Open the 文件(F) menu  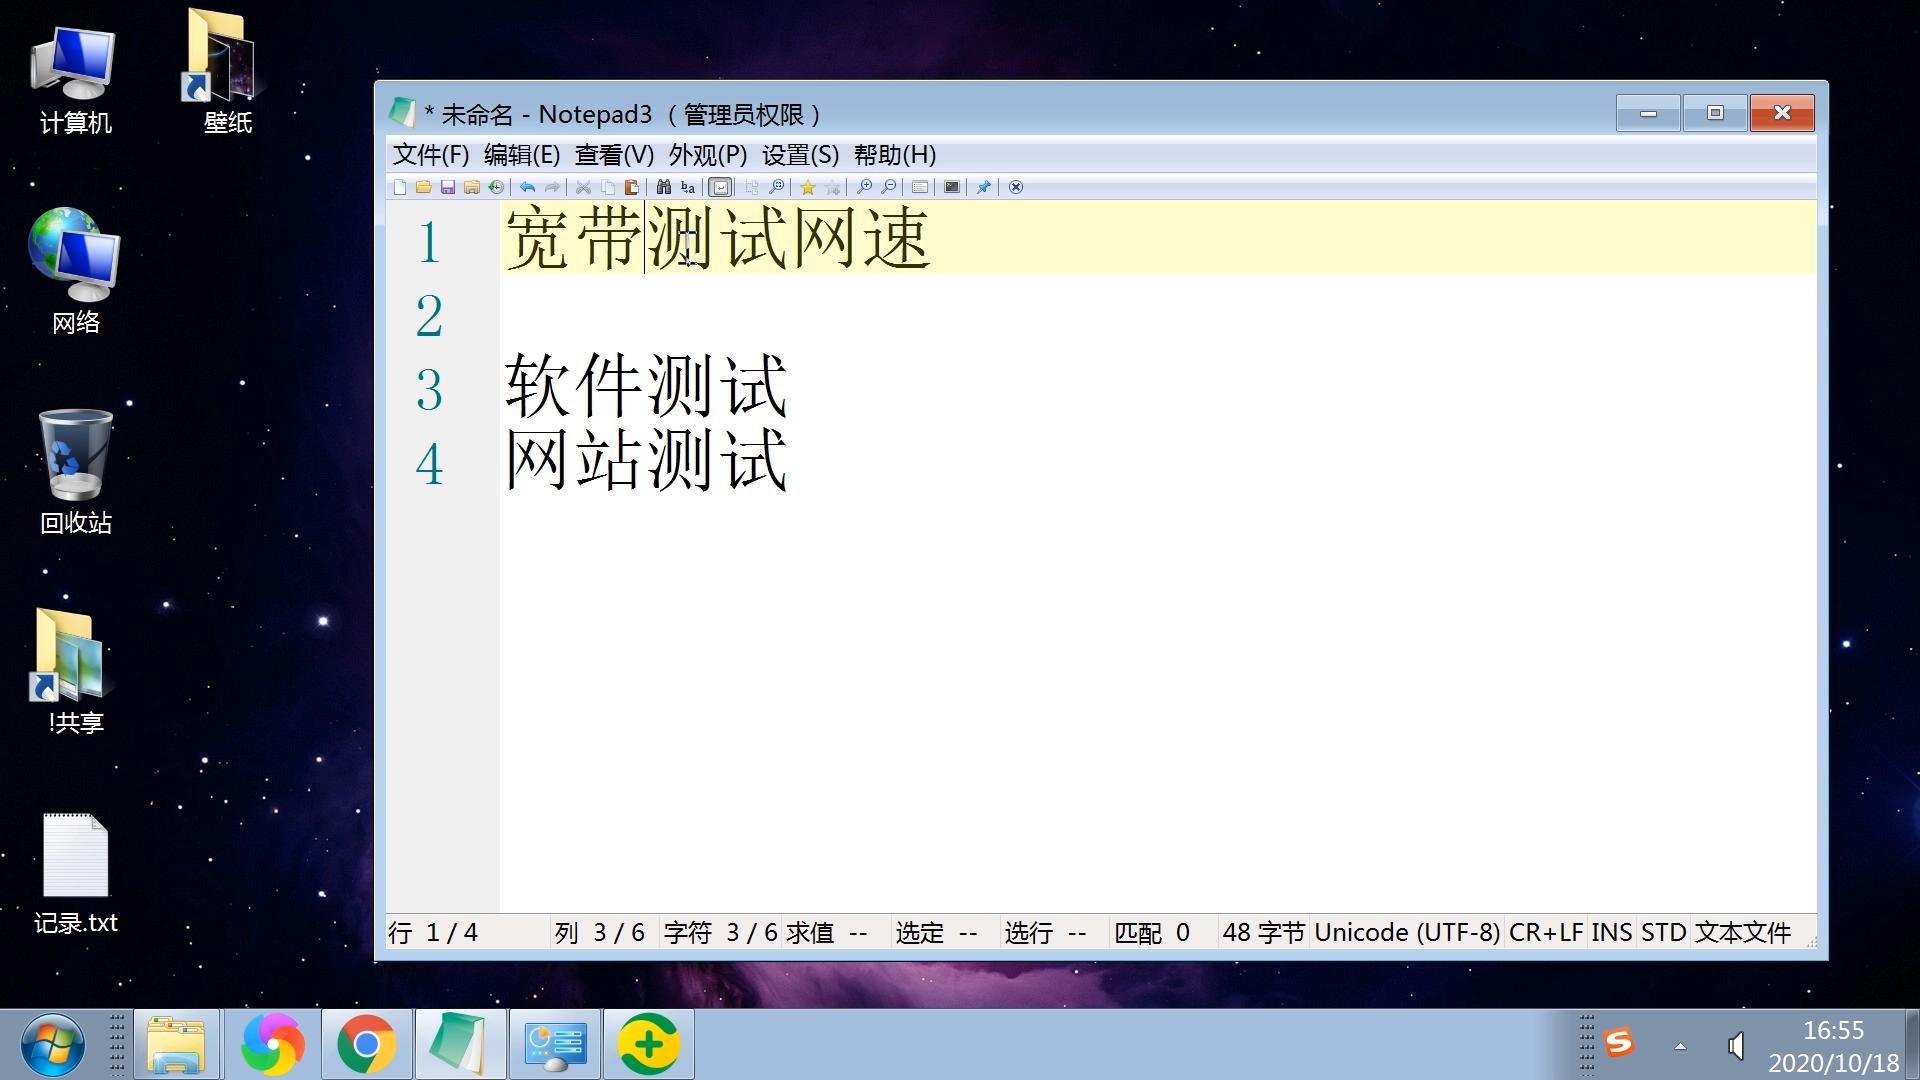coord(430,155)
